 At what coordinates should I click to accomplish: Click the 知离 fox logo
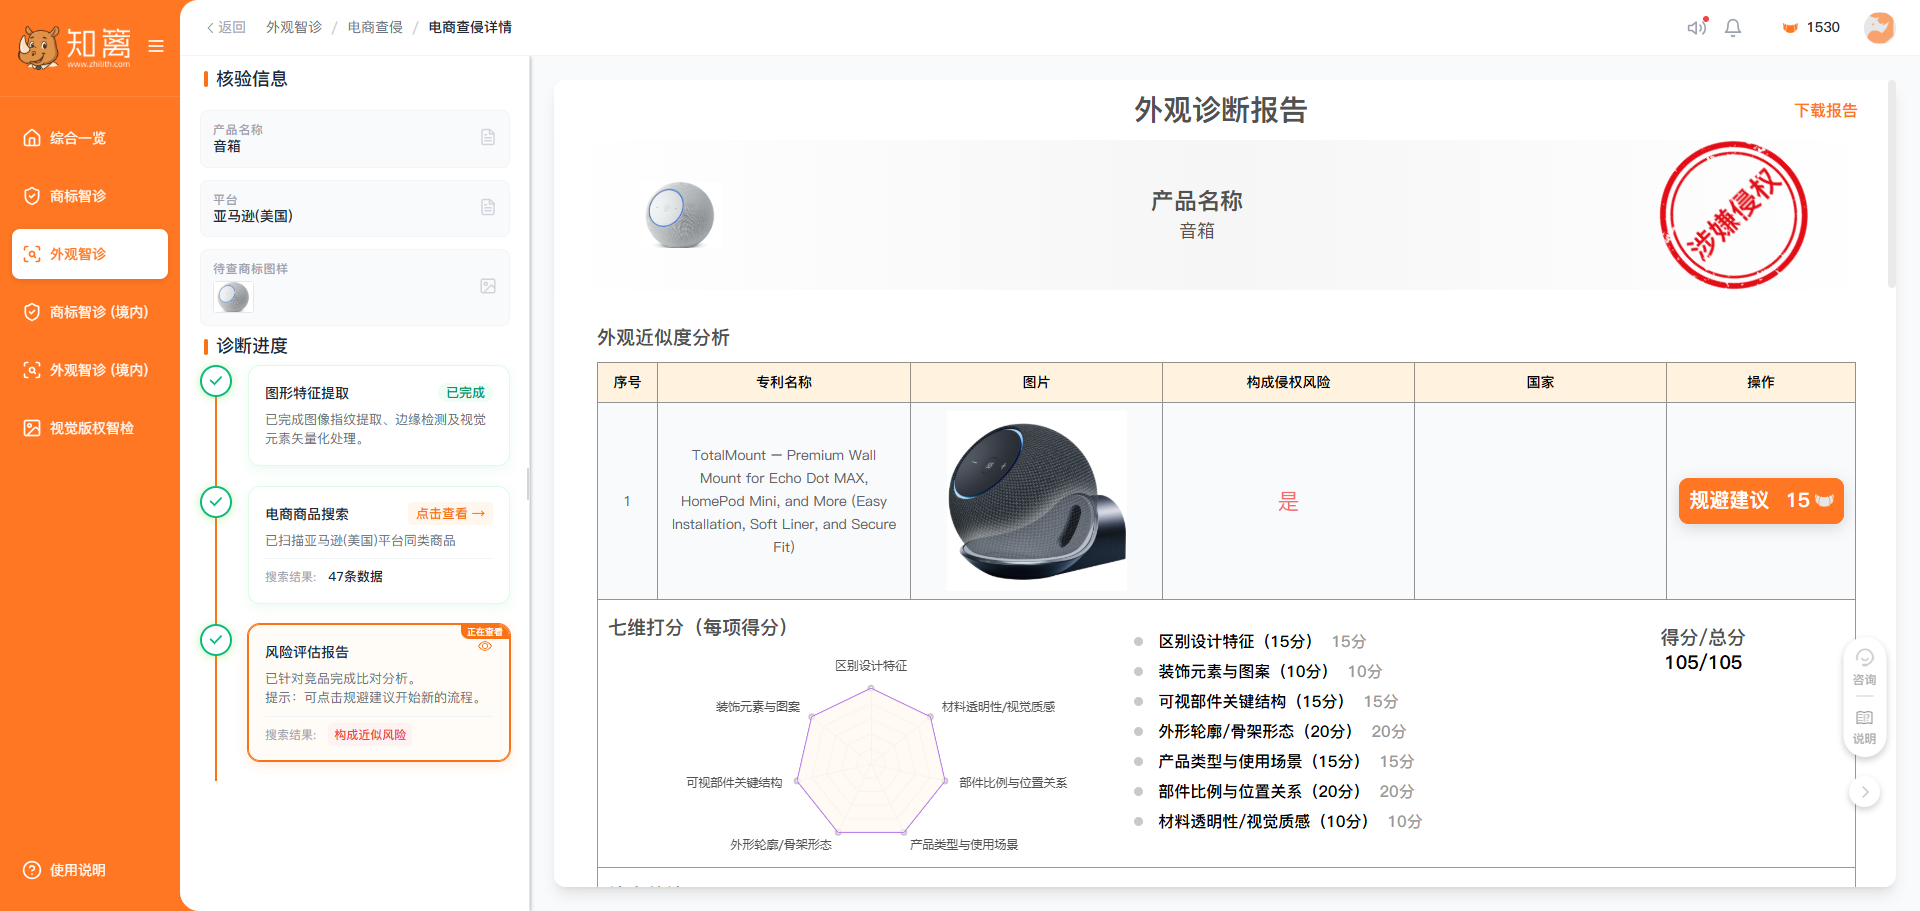(75, 45)
